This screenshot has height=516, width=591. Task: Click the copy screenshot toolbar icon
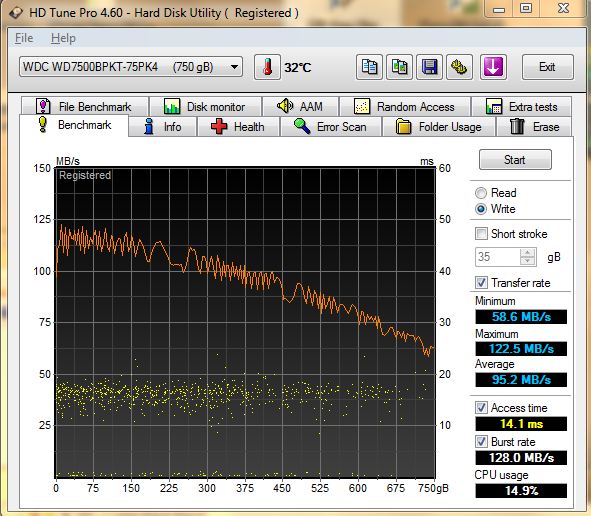(399, 67)
